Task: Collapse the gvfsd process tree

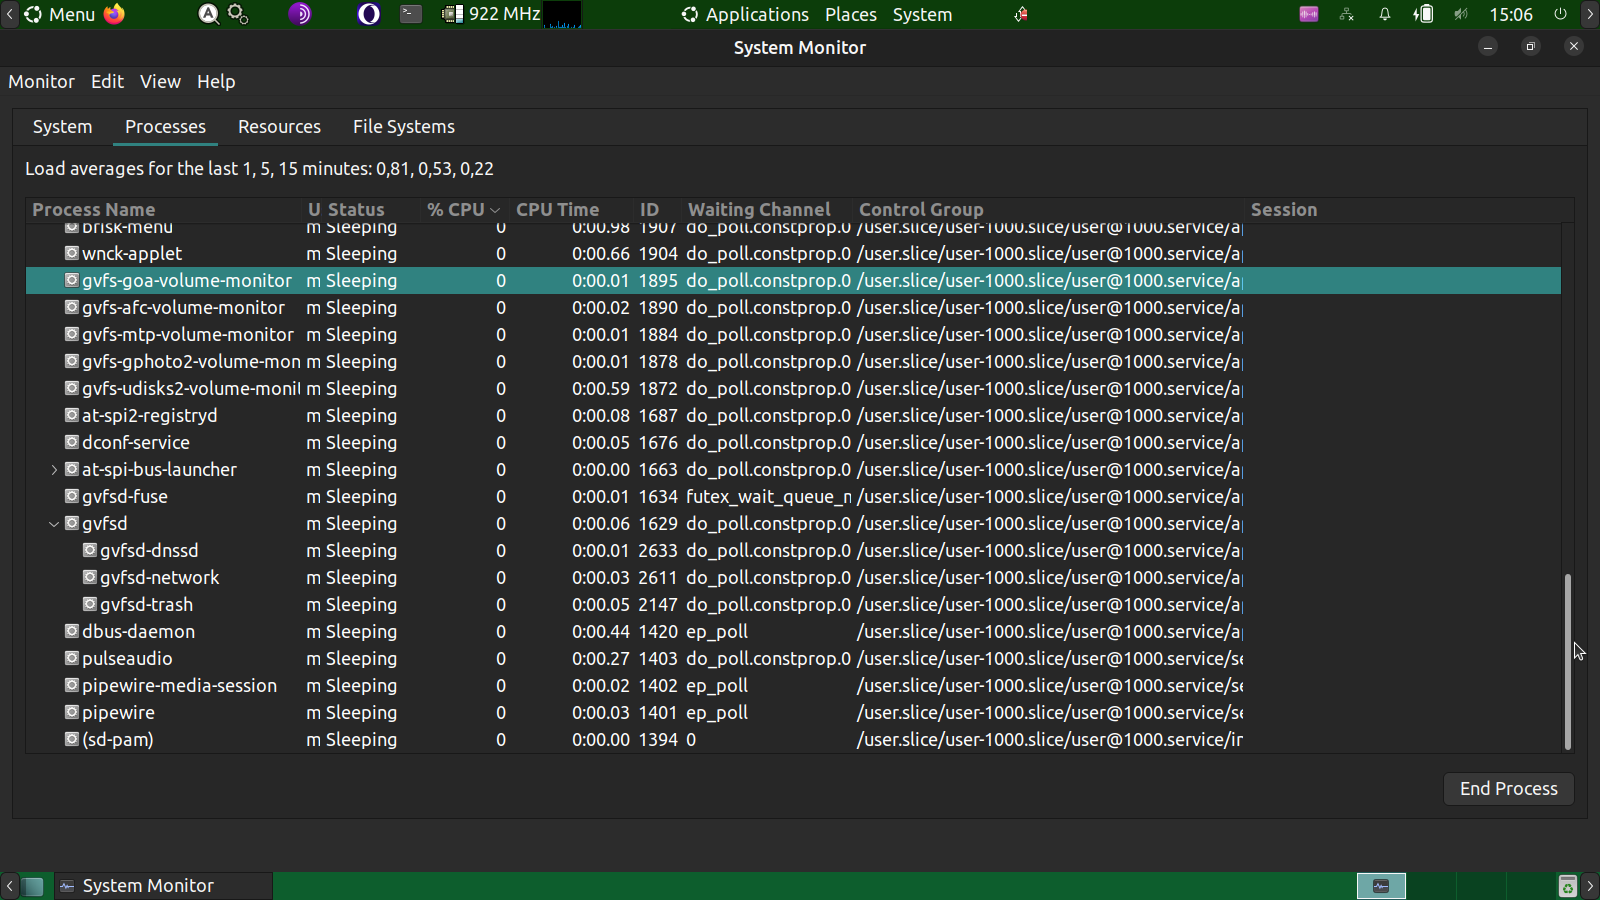Action: click(x=54, y=524)
